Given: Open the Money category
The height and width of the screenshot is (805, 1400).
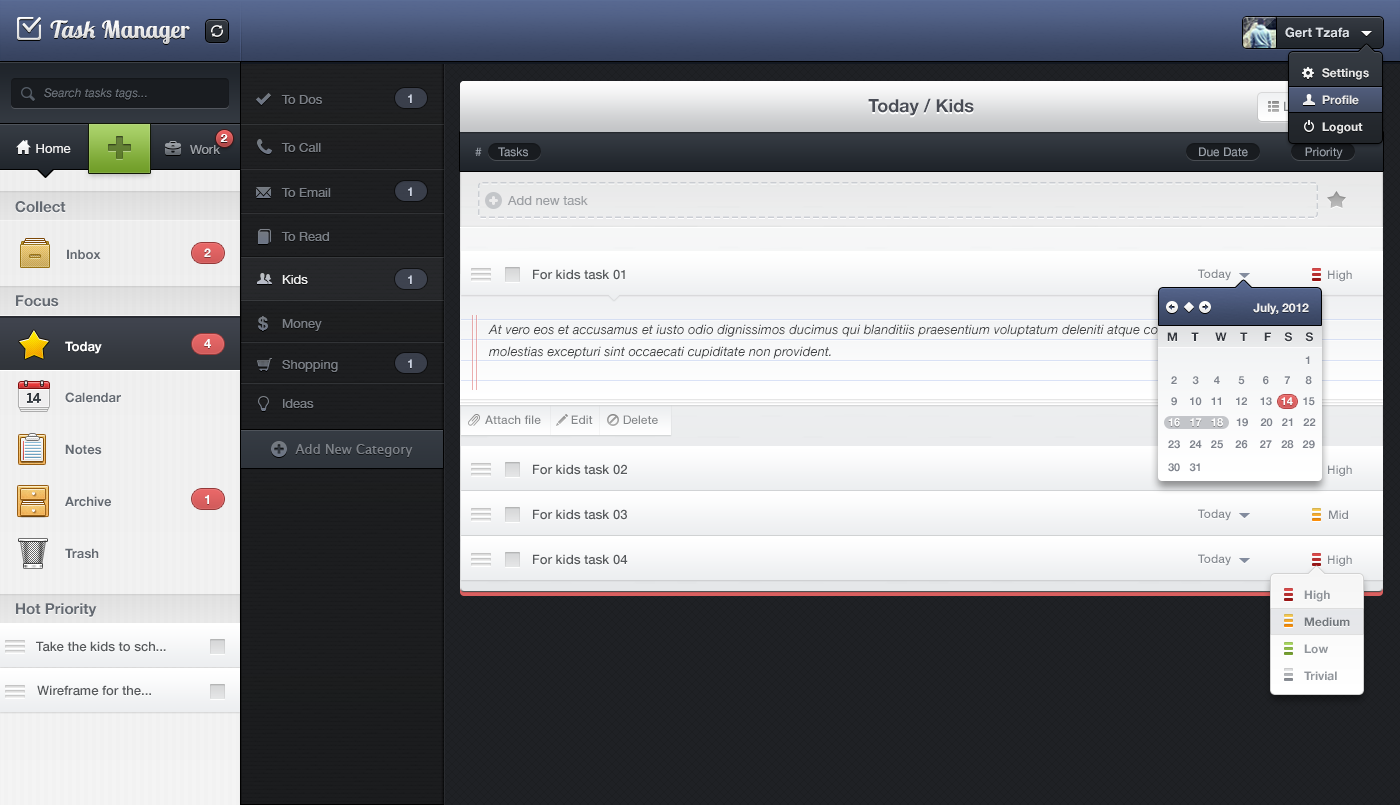Looking at the screenshot, I should click(x=342, y=323).
